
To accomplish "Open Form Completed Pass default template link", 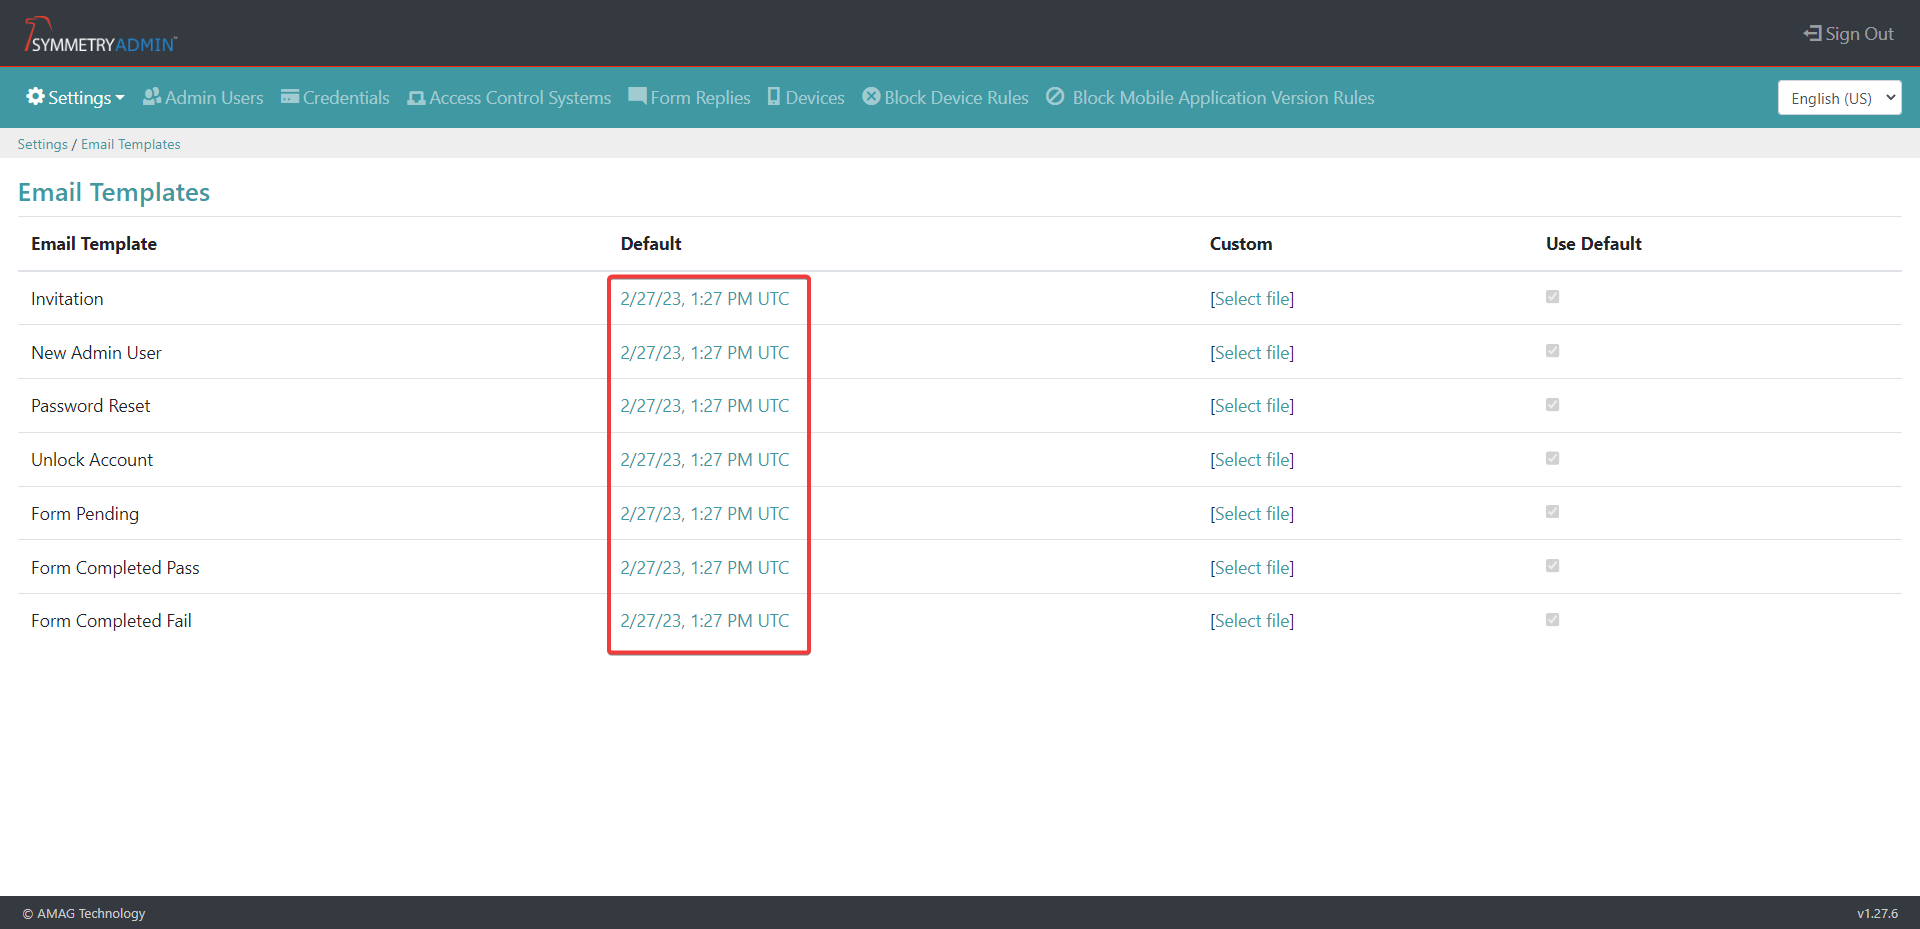I will 705,567.
